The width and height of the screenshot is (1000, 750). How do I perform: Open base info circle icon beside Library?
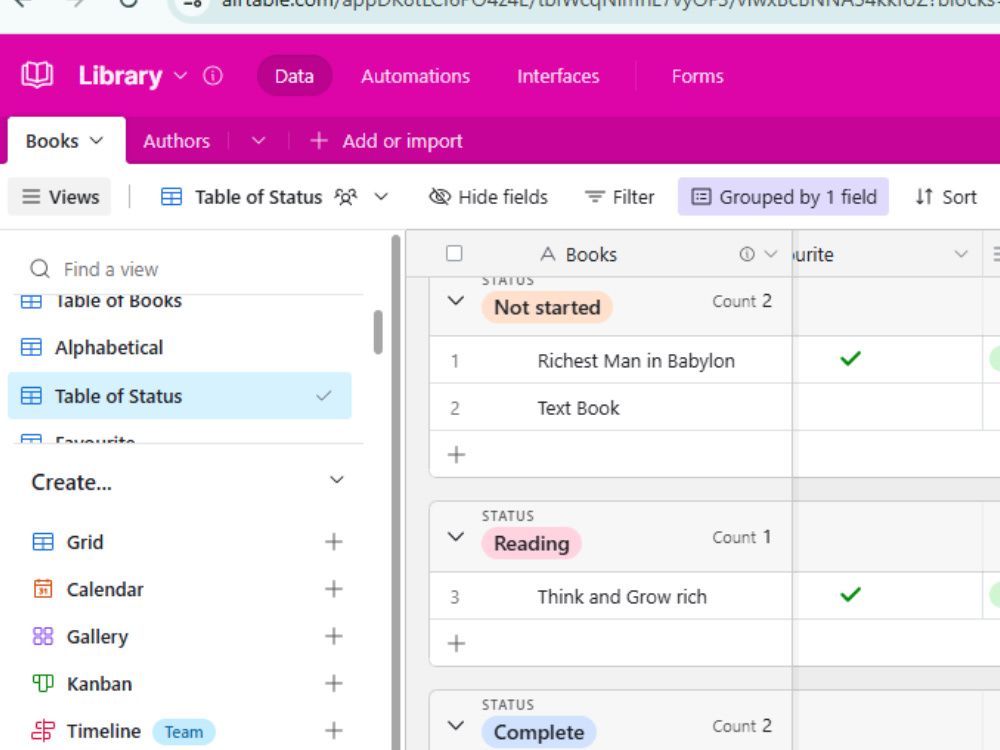[212, 76]
